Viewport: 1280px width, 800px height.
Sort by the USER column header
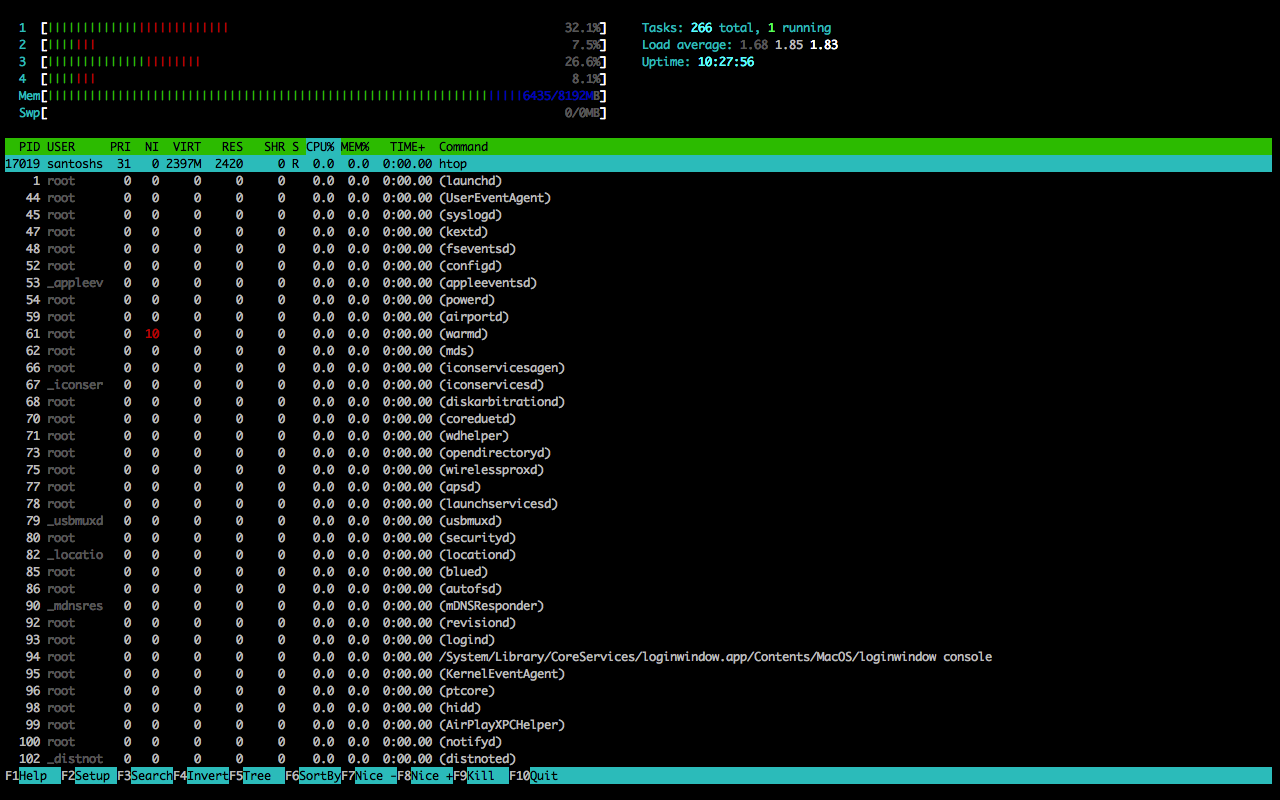61,147
